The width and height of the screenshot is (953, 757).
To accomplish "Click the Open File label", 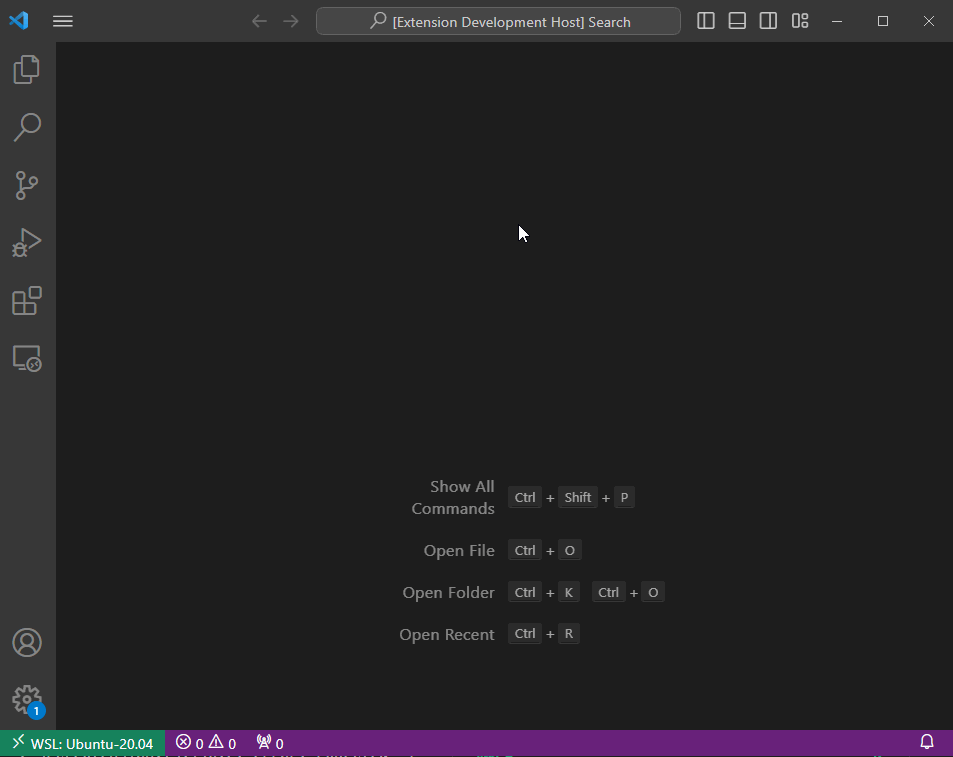I will coord(459,550).
